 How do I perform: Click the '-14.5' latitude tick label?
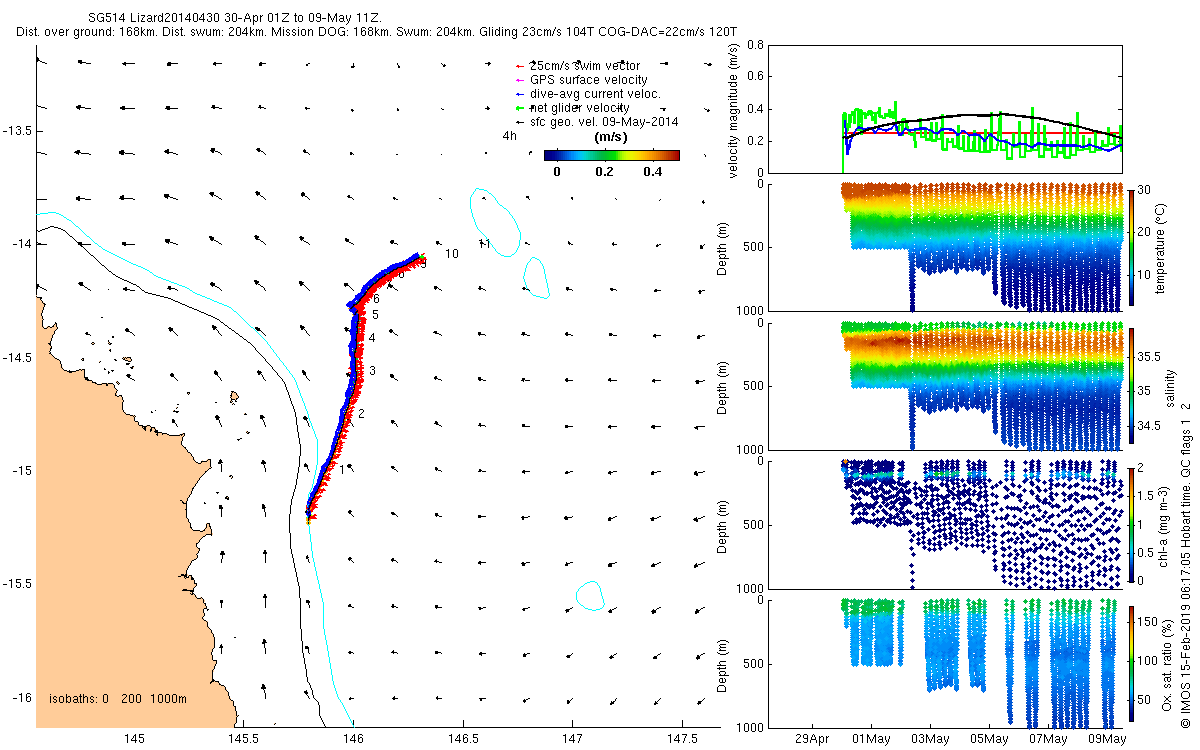point(17,357)
